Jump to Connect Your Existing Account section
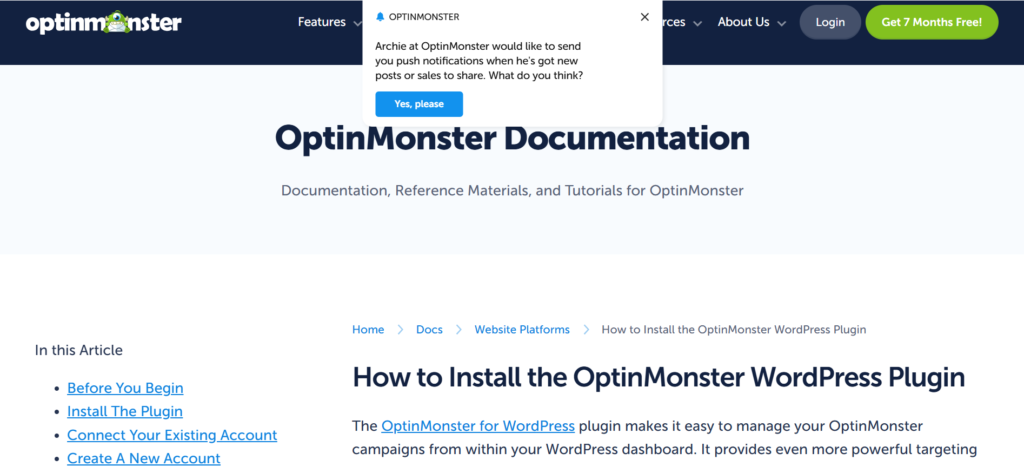This screenshot has width=1024, height=466. coord(172,435)
